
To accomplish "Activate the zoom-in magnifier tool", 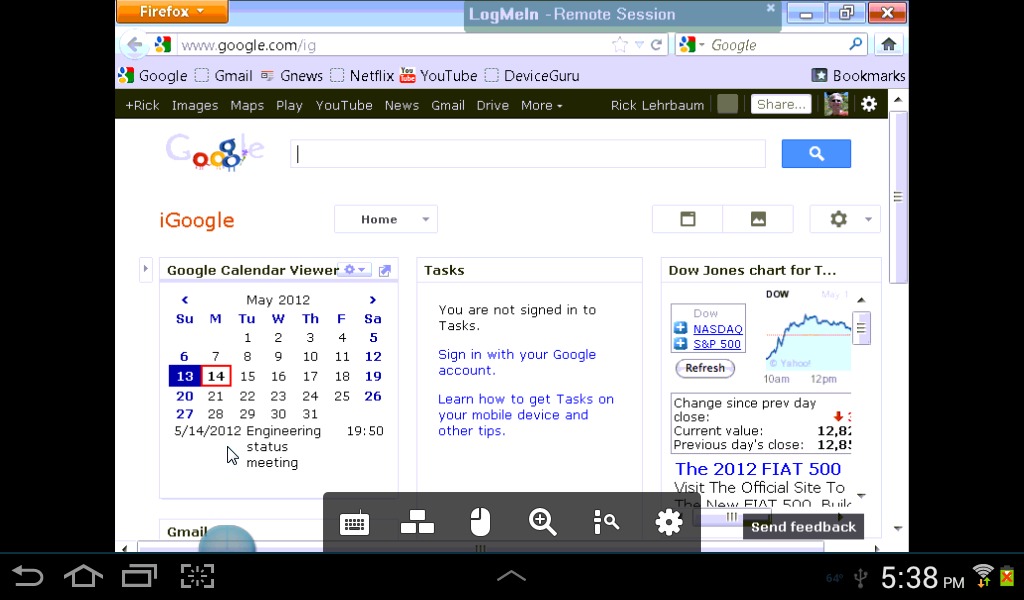I will [543, 522].
